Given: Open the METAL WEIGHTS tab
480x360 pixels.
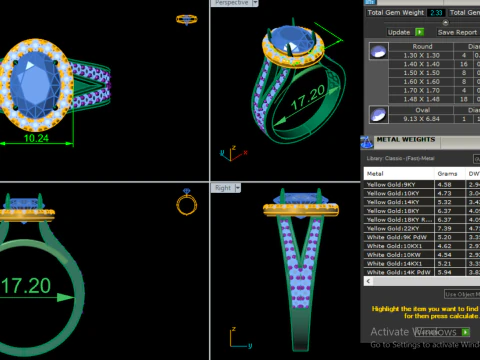Looking at the screenshot, I should pyautogui.click(x=406, y=140).
